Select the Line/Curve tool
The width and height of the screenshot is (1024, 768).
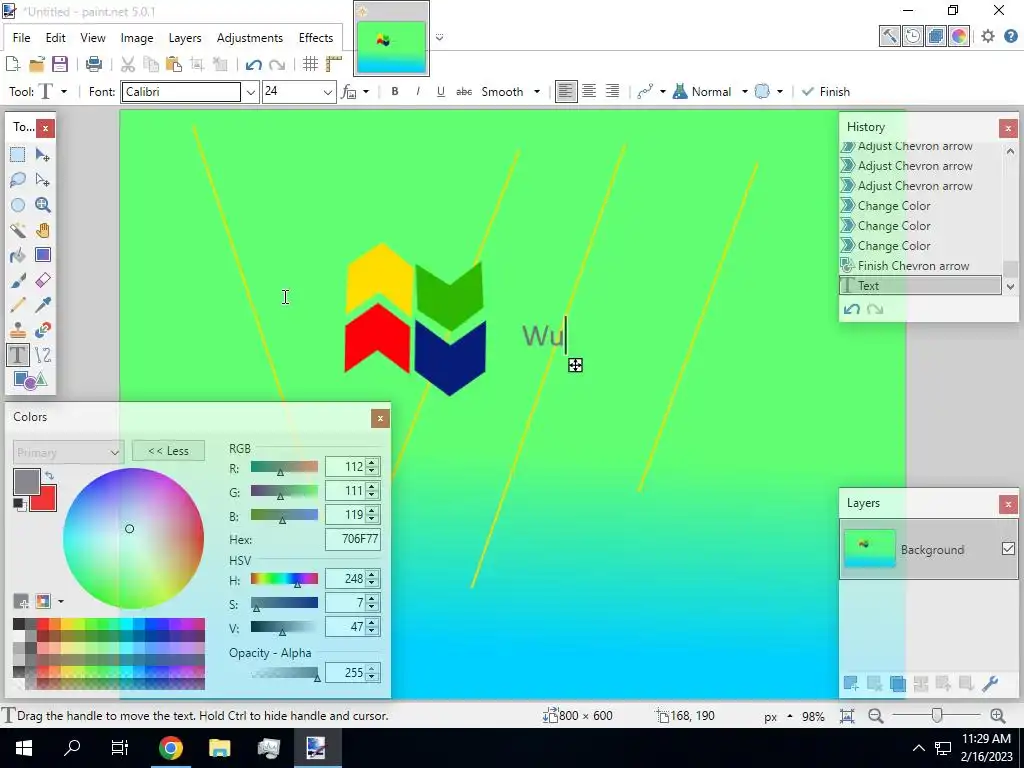(x=42, y=355)
